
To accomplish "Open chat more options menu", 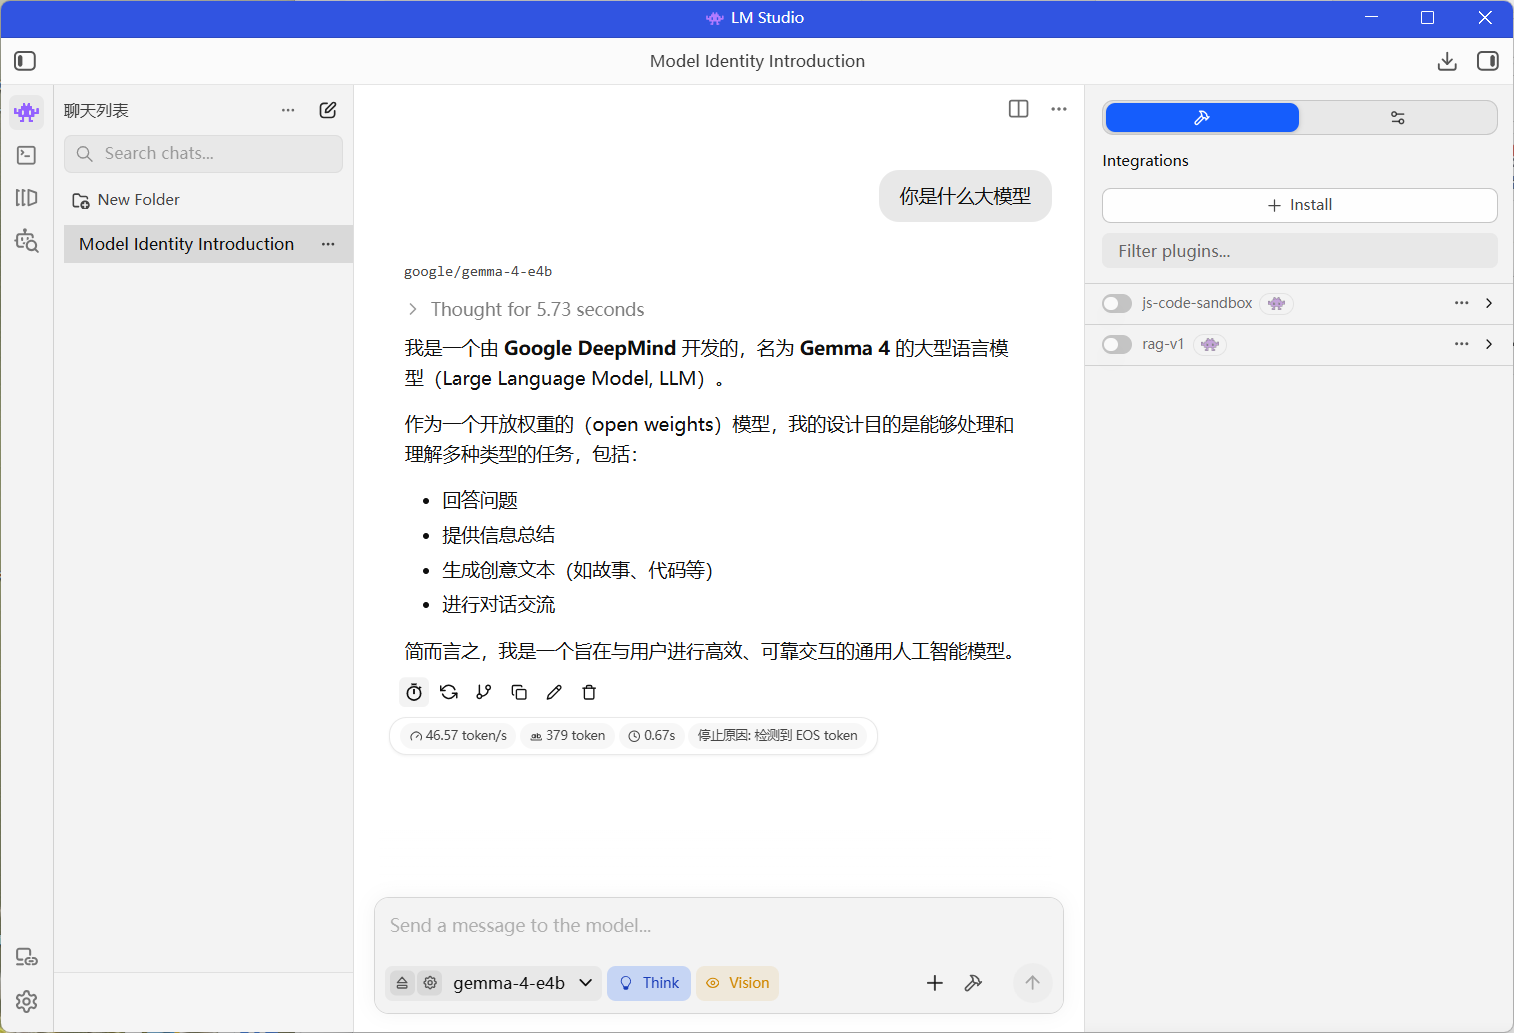I will [1059, 109].
